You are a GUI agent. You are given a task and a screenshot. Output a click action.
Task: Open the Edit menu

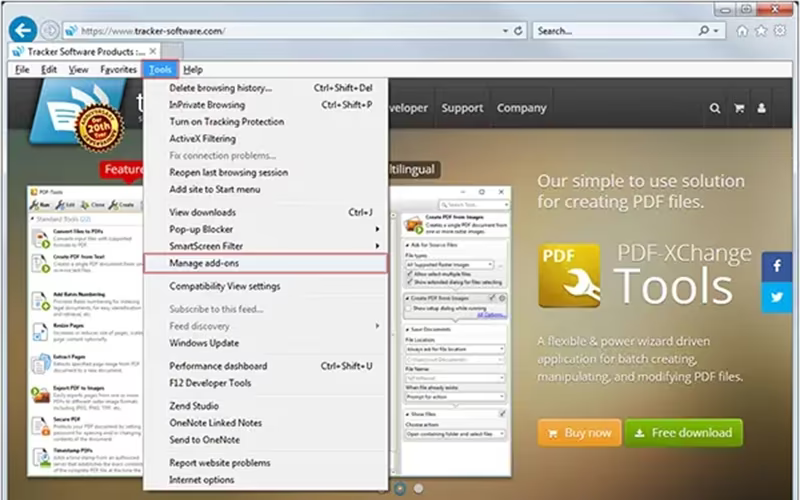pos(49,69)
